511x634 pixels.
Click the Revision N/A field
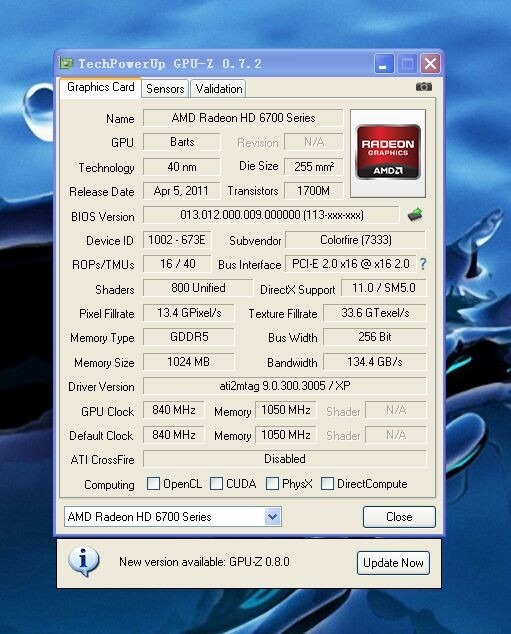(x=314, y=142)
